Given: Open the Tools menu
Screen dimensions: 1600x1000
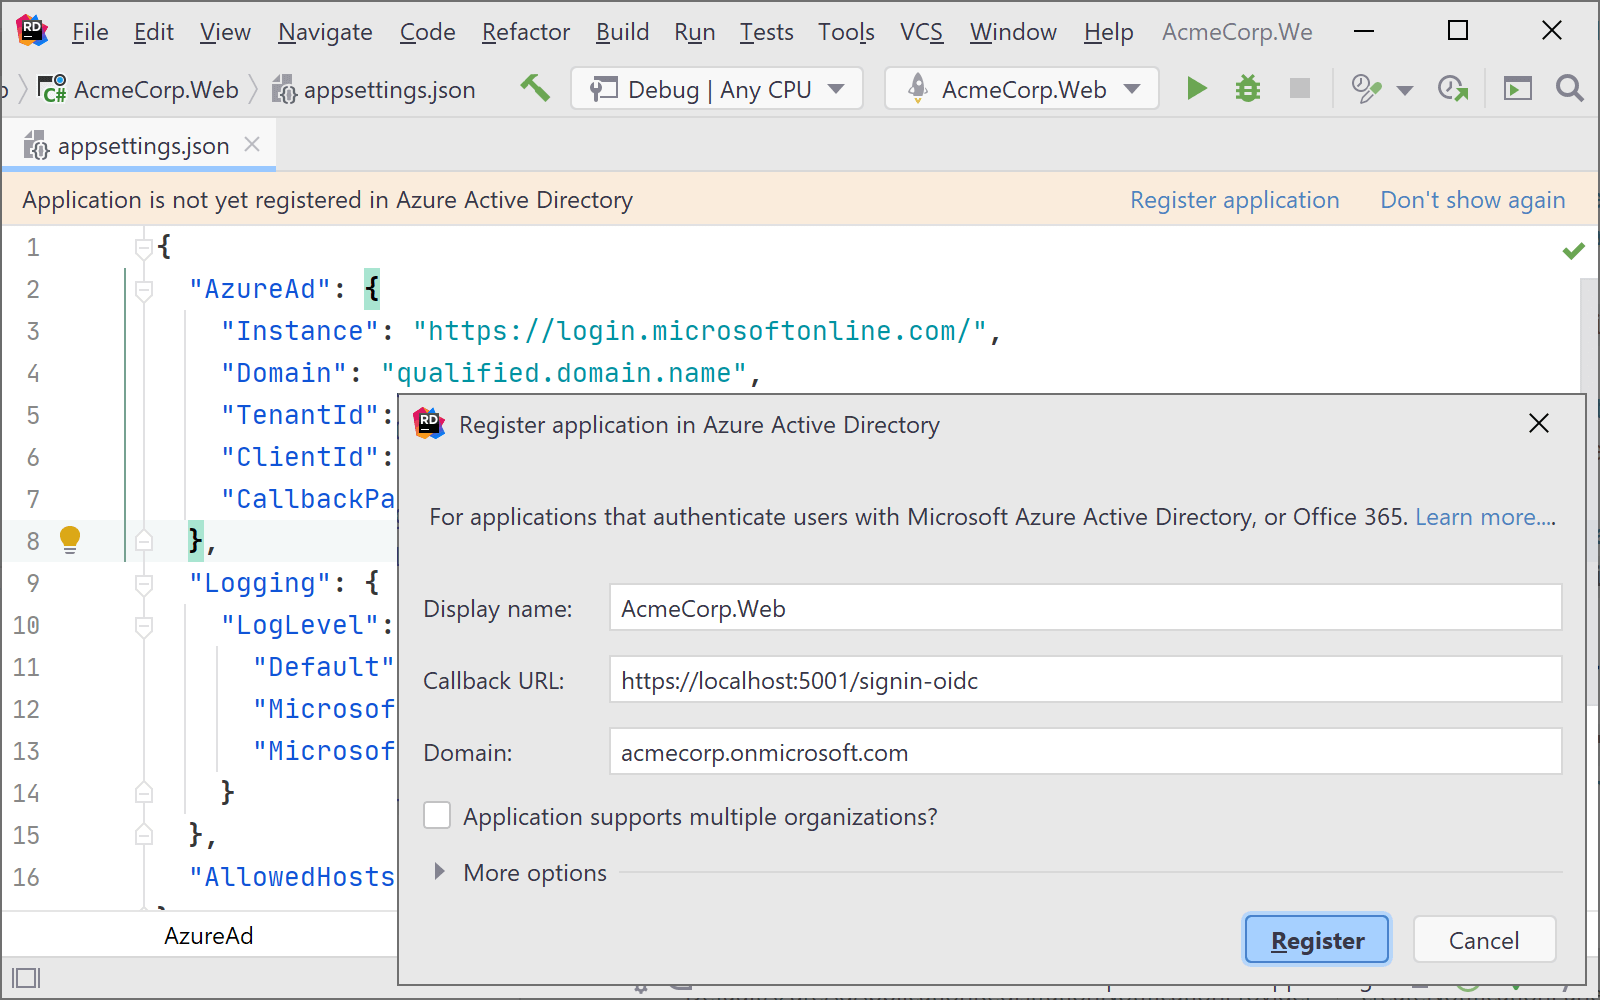Looking at the screenshot, I should coord(846,32).
